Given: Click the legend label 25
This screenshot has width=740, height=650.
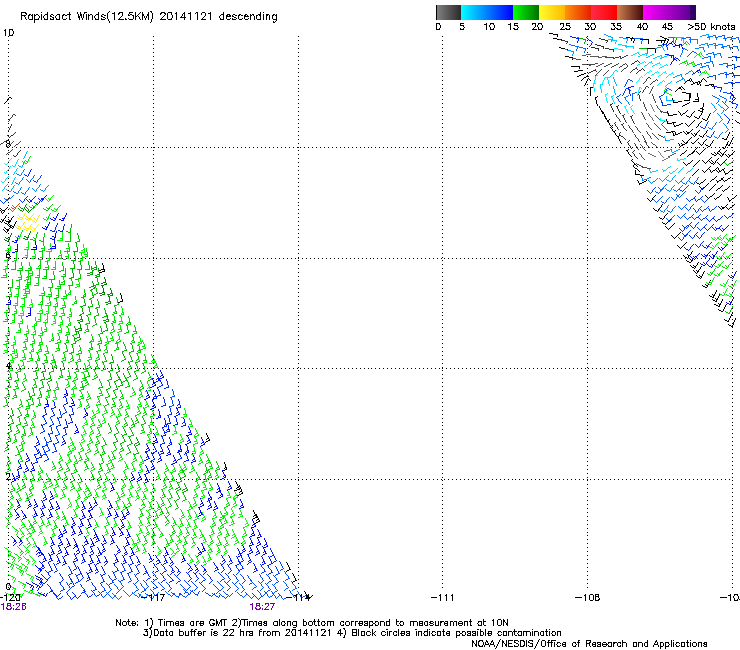Looking at the screenshot, I should pyautogui.click(x=565, y=27).
